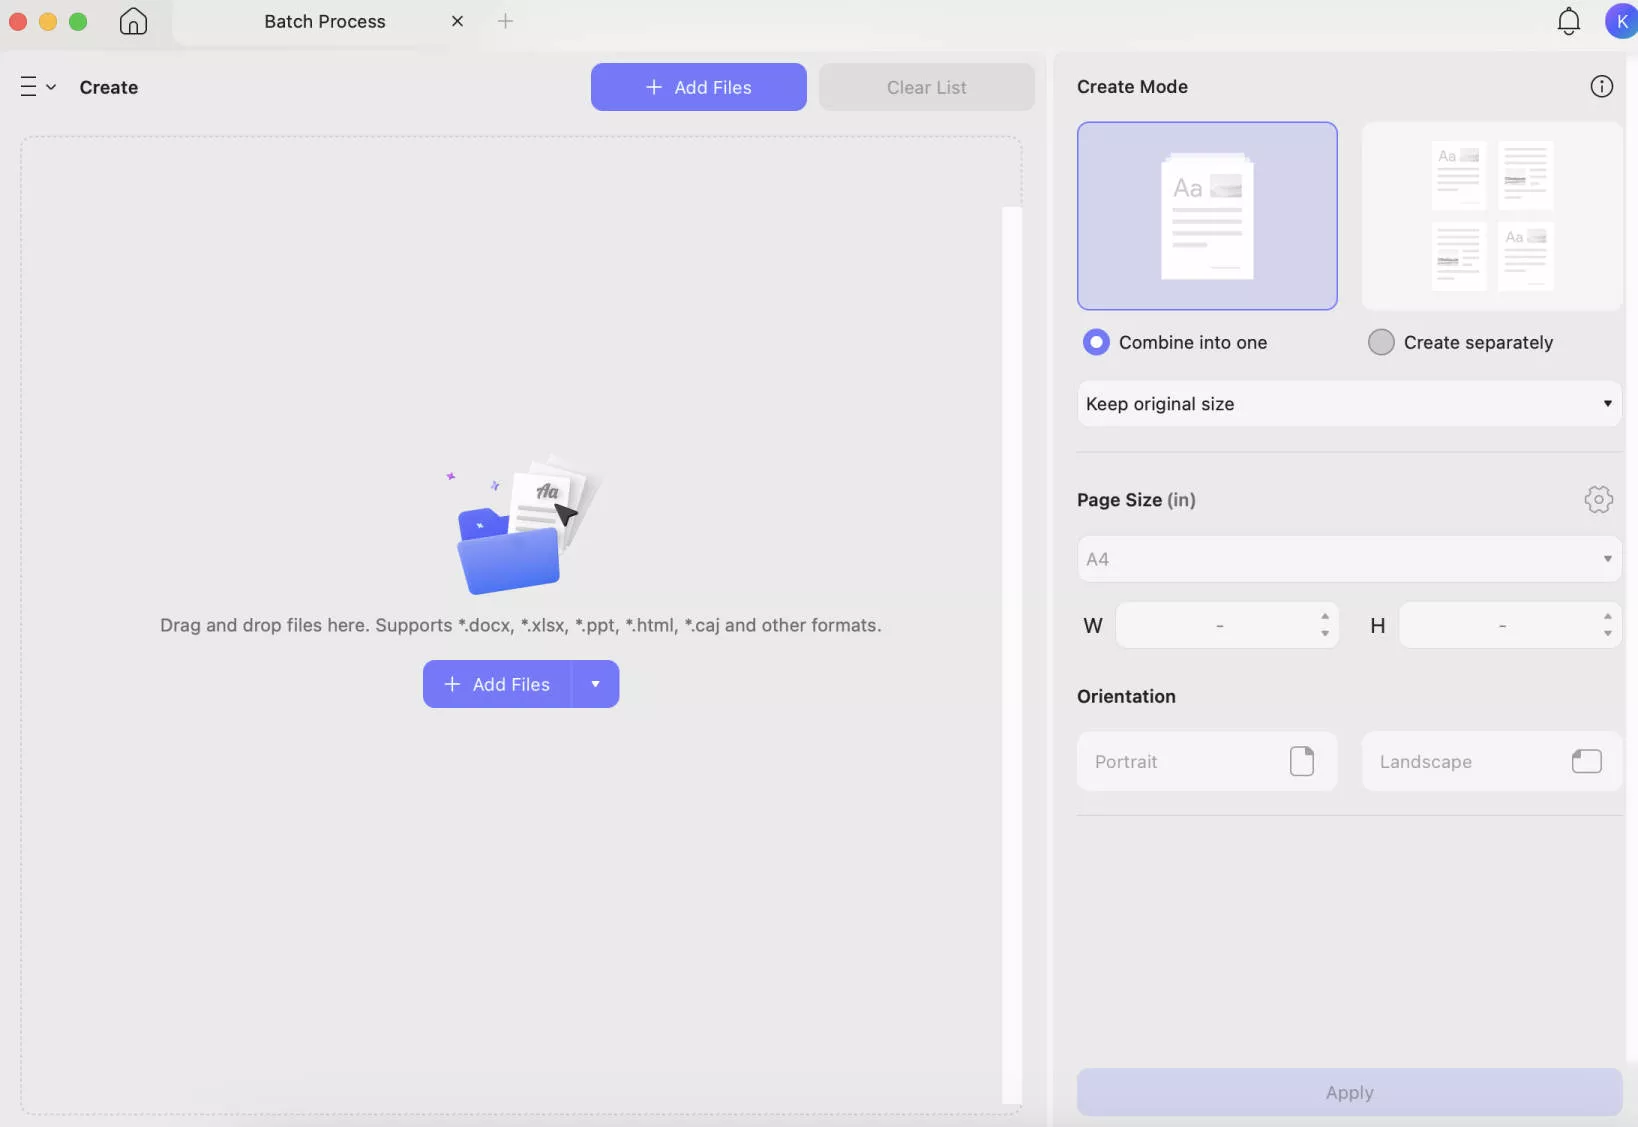Open the A4 page size dropdown

(x=1346, y=559)
